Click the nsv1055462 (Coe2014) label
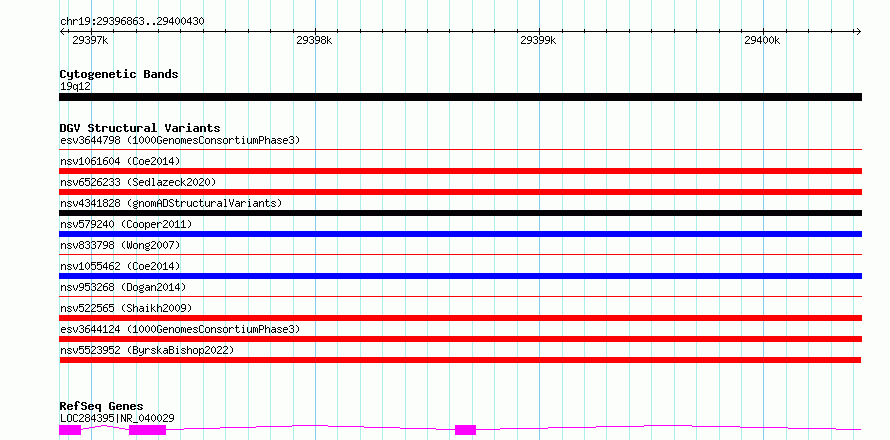This screenshot has height=440, width=890. 120,266
